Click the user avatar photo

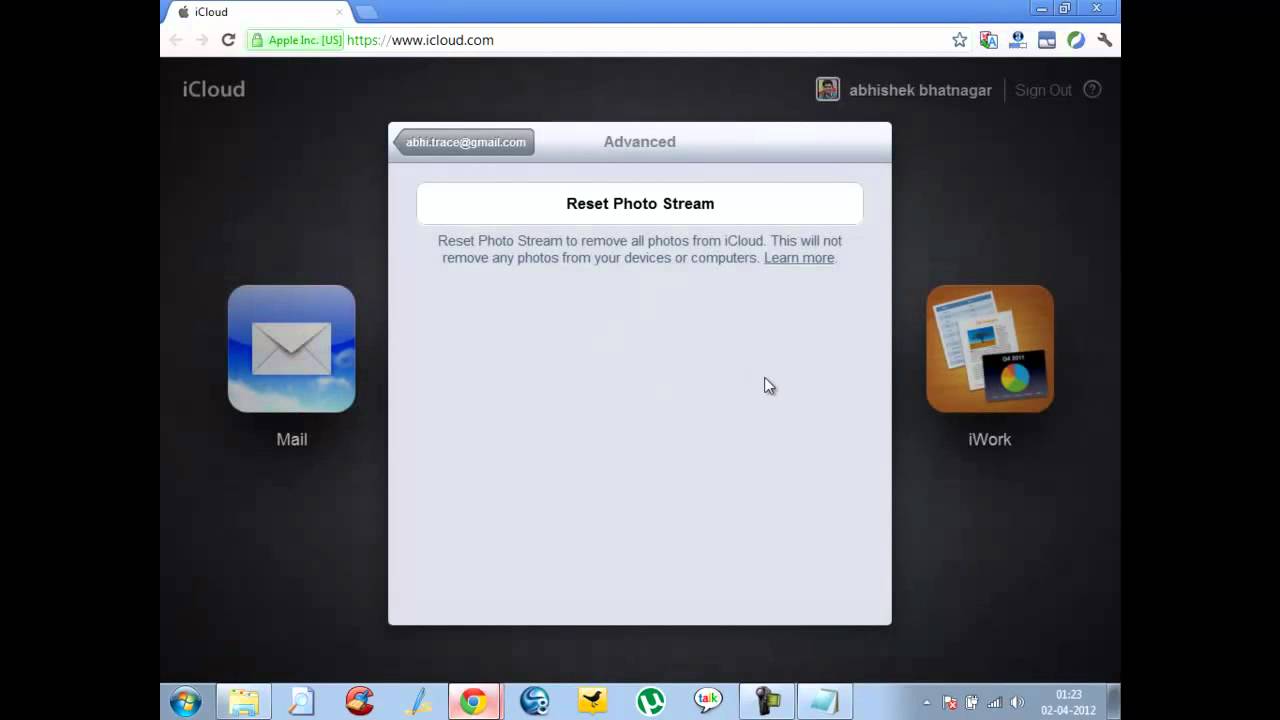click(x=828, y=89)
